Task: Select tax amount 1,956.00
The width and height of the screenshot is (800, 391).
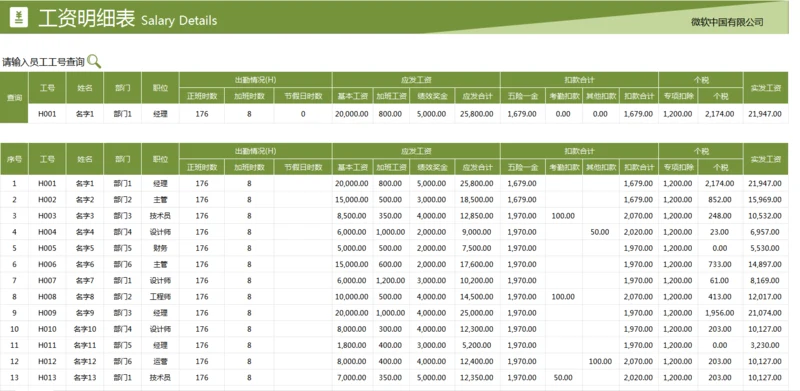Action: pos(720,313)
